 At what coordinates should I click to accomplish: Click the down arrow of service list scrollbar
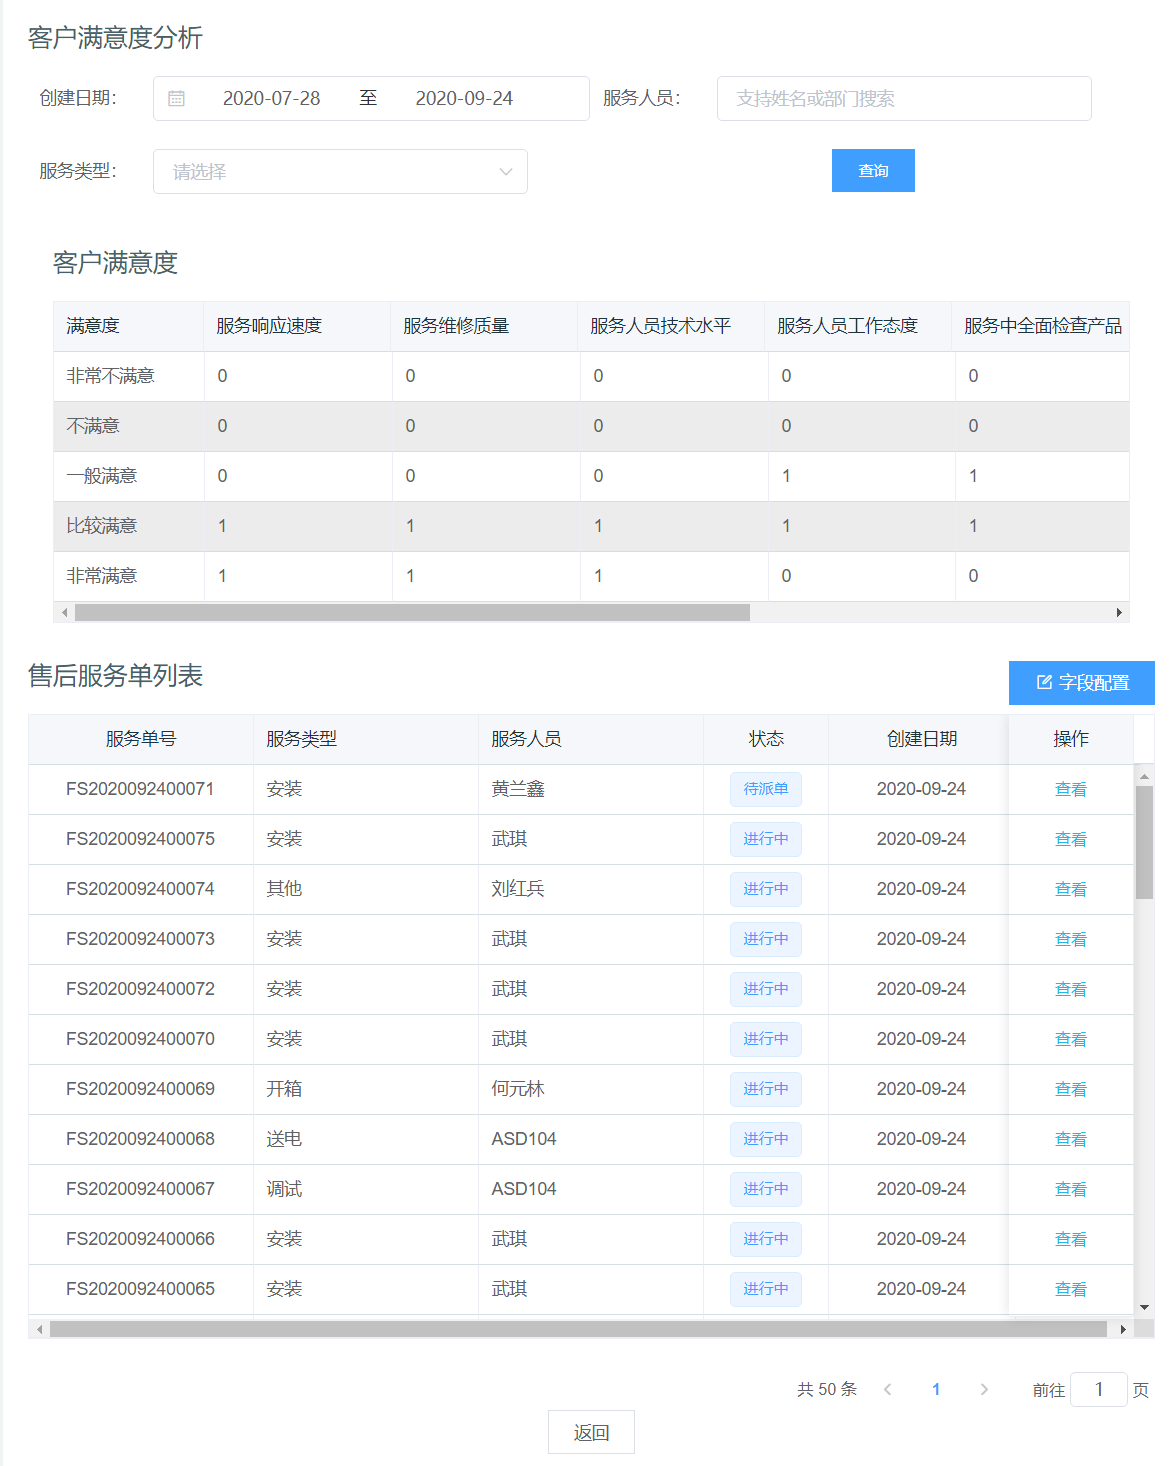[1144, 1306]
